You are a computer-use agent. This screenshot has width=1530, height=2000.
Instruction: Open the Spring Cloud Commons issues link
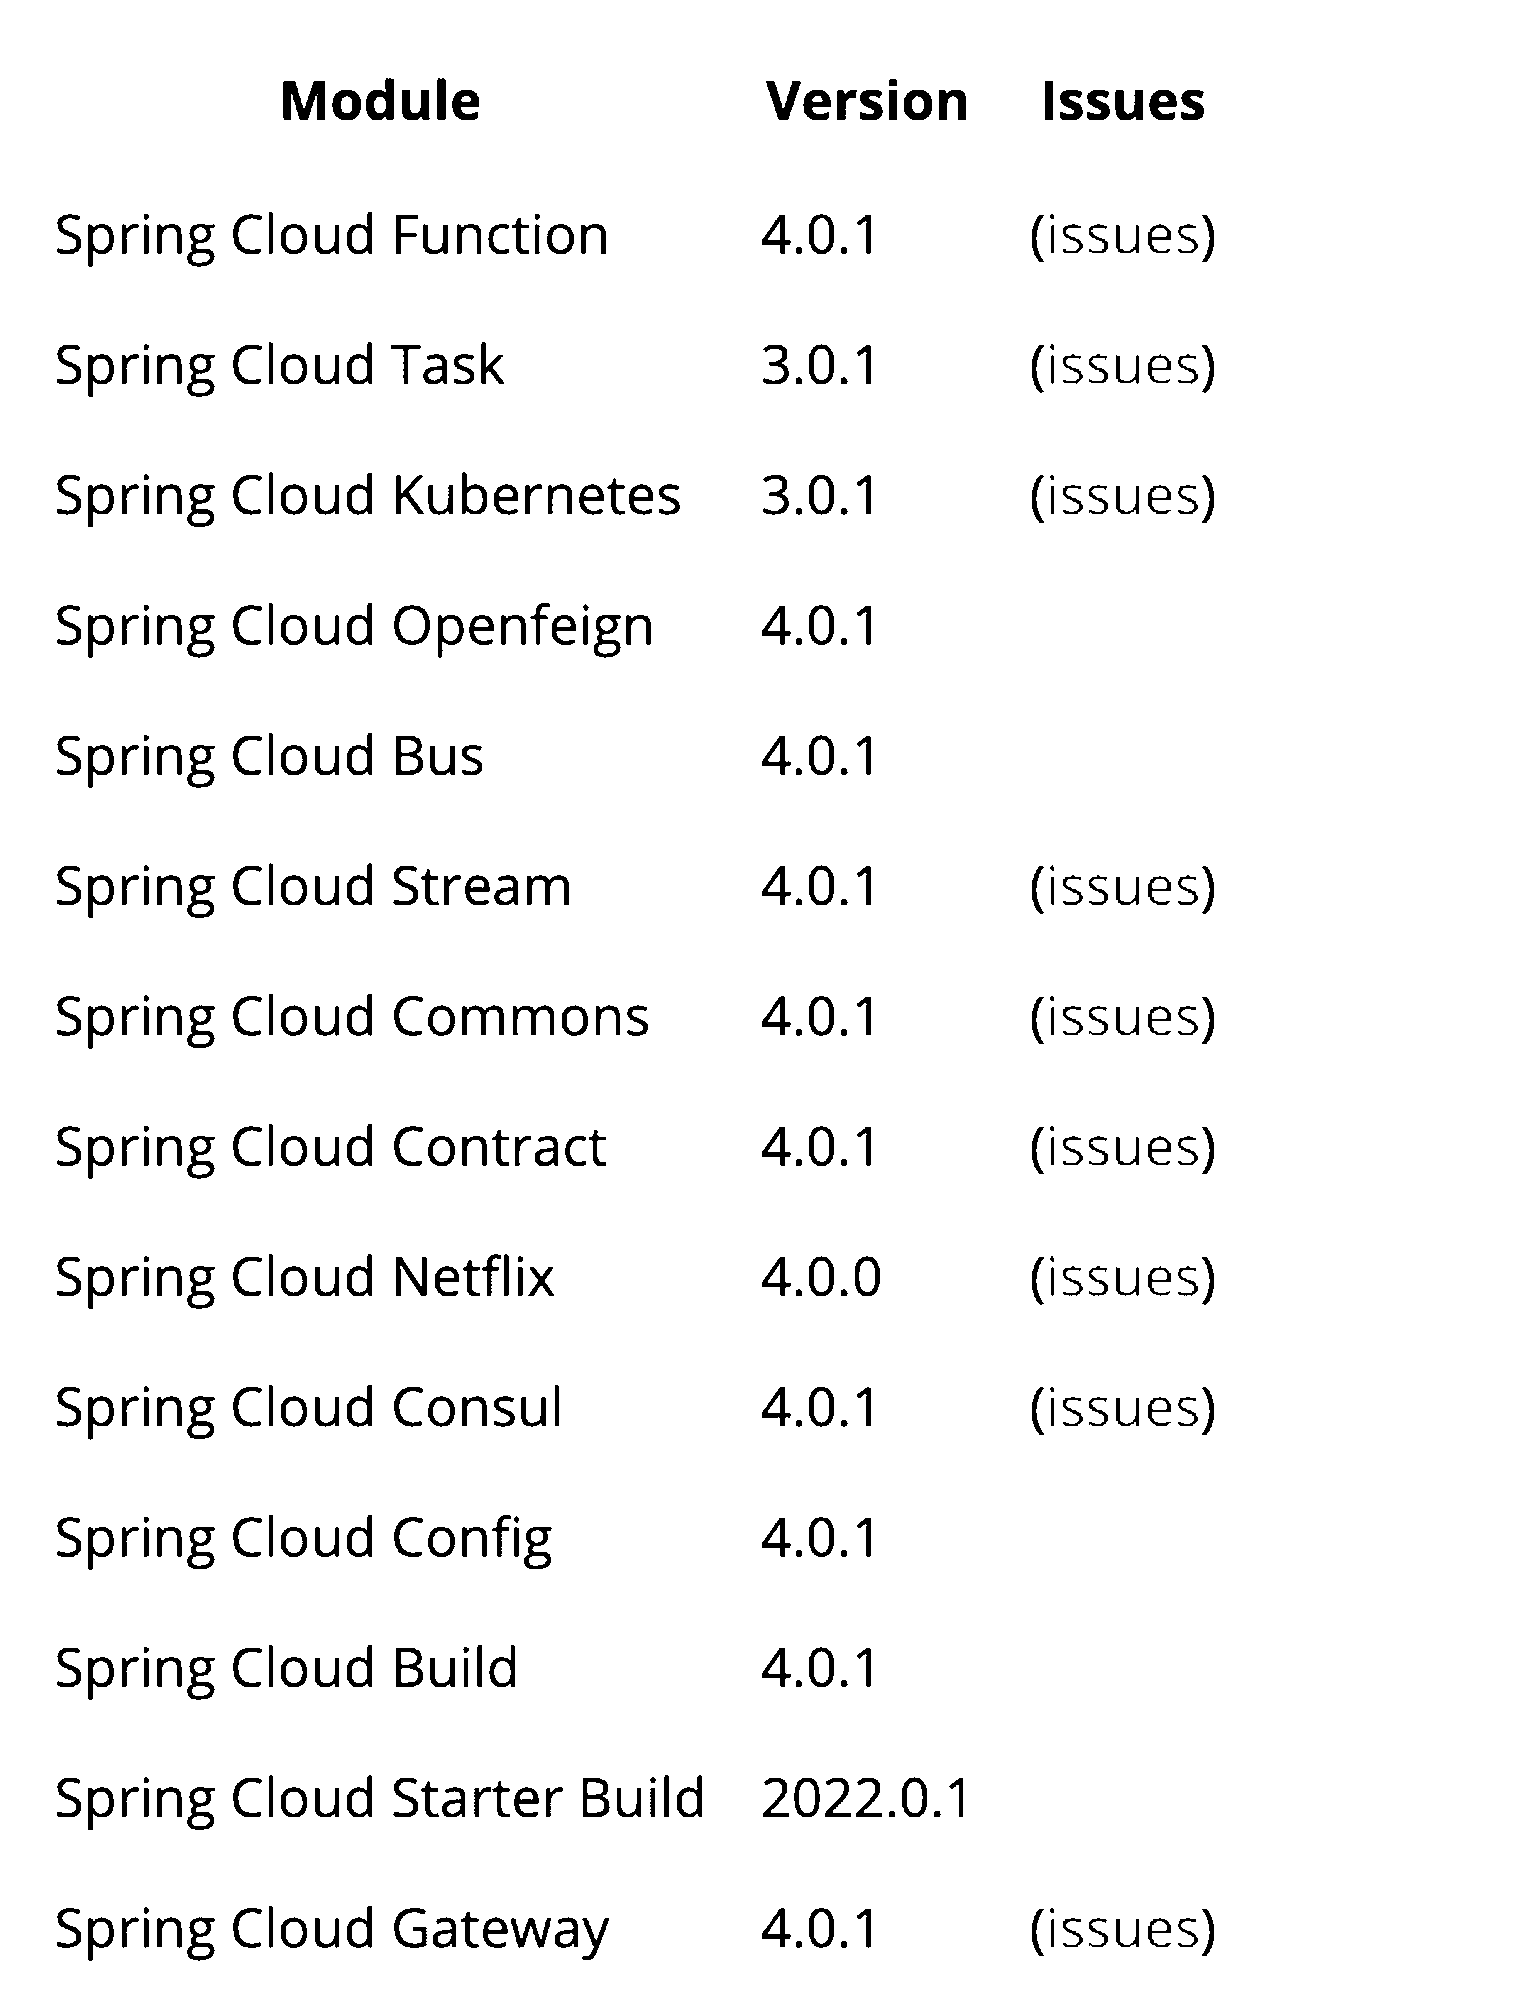[1123, 1017]
